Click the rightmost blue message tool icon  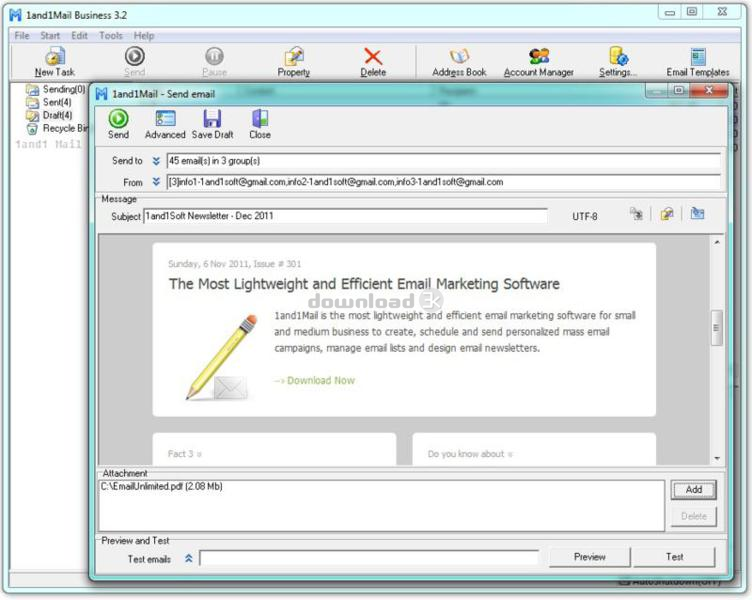coord(697,213)
